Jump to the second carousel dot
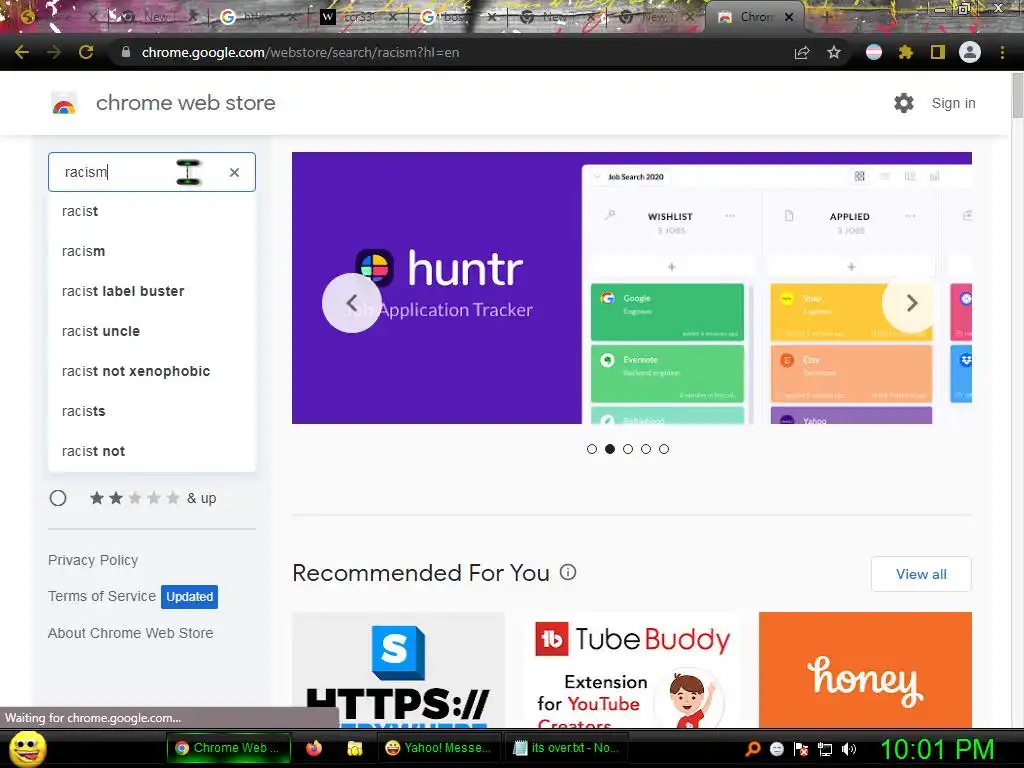 coord(610,449)
